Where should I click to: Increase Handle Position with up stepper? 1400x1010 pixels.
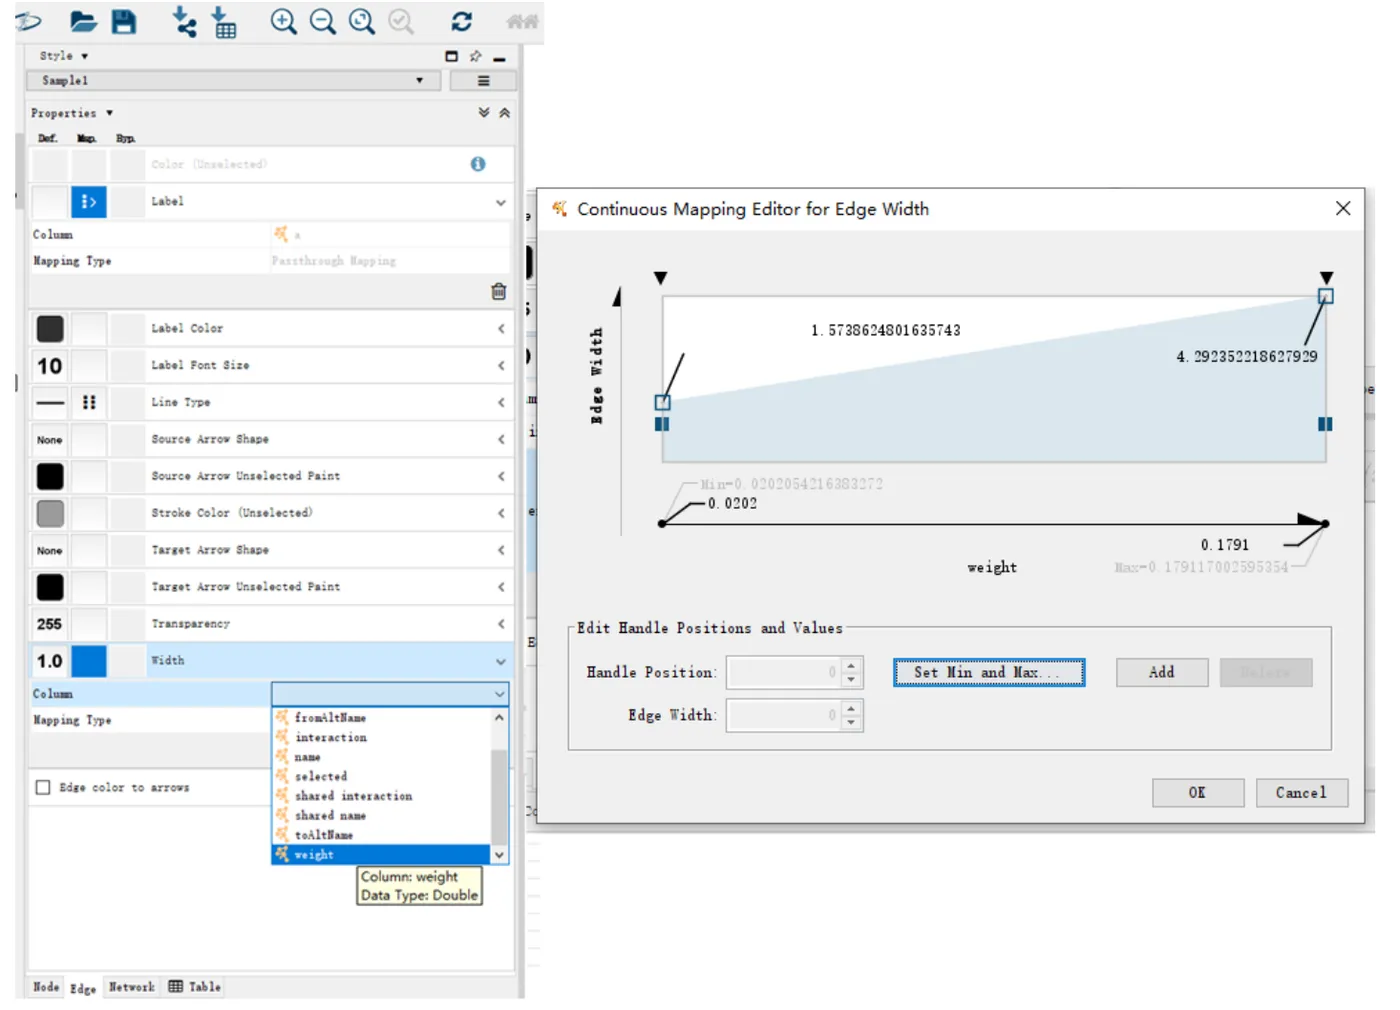pyautogui.click(x=851, y=665)
